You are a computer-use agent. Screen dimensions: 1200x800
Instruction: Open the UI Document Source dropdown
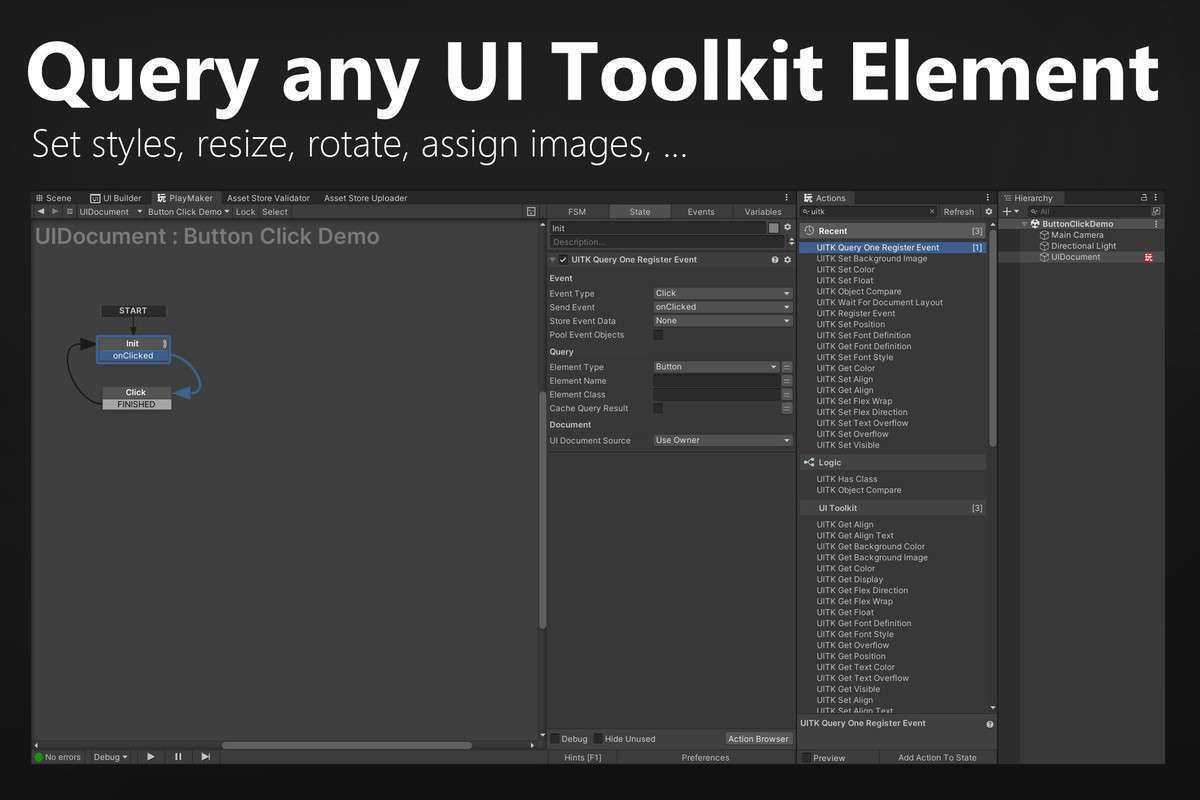pos(723,441)
